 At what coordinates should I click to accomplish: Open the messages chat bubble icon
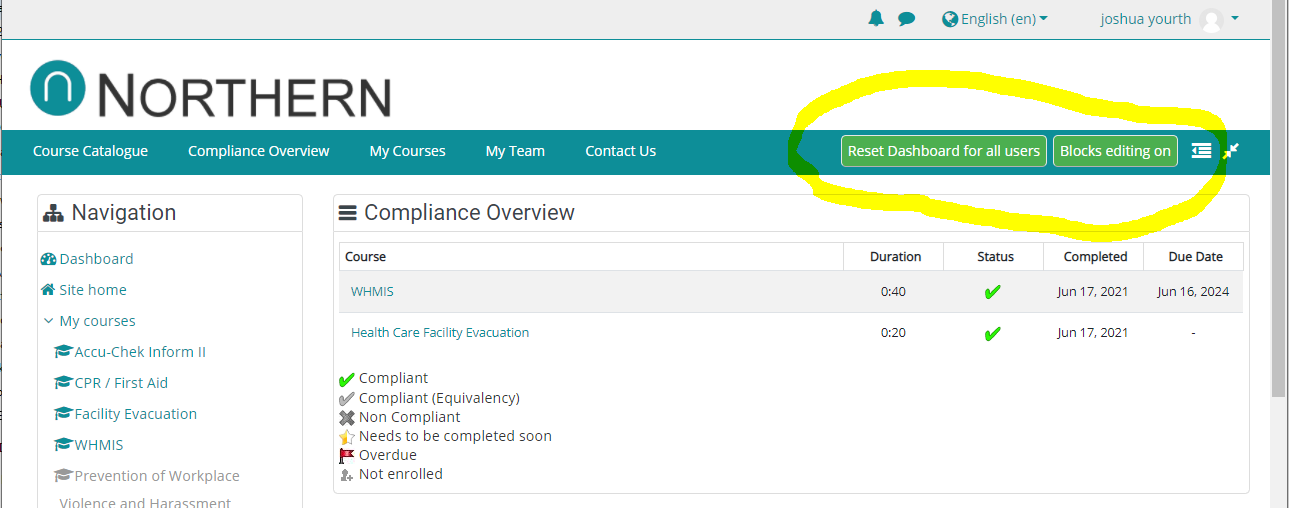pyautogui.click(x=906, y=18)
